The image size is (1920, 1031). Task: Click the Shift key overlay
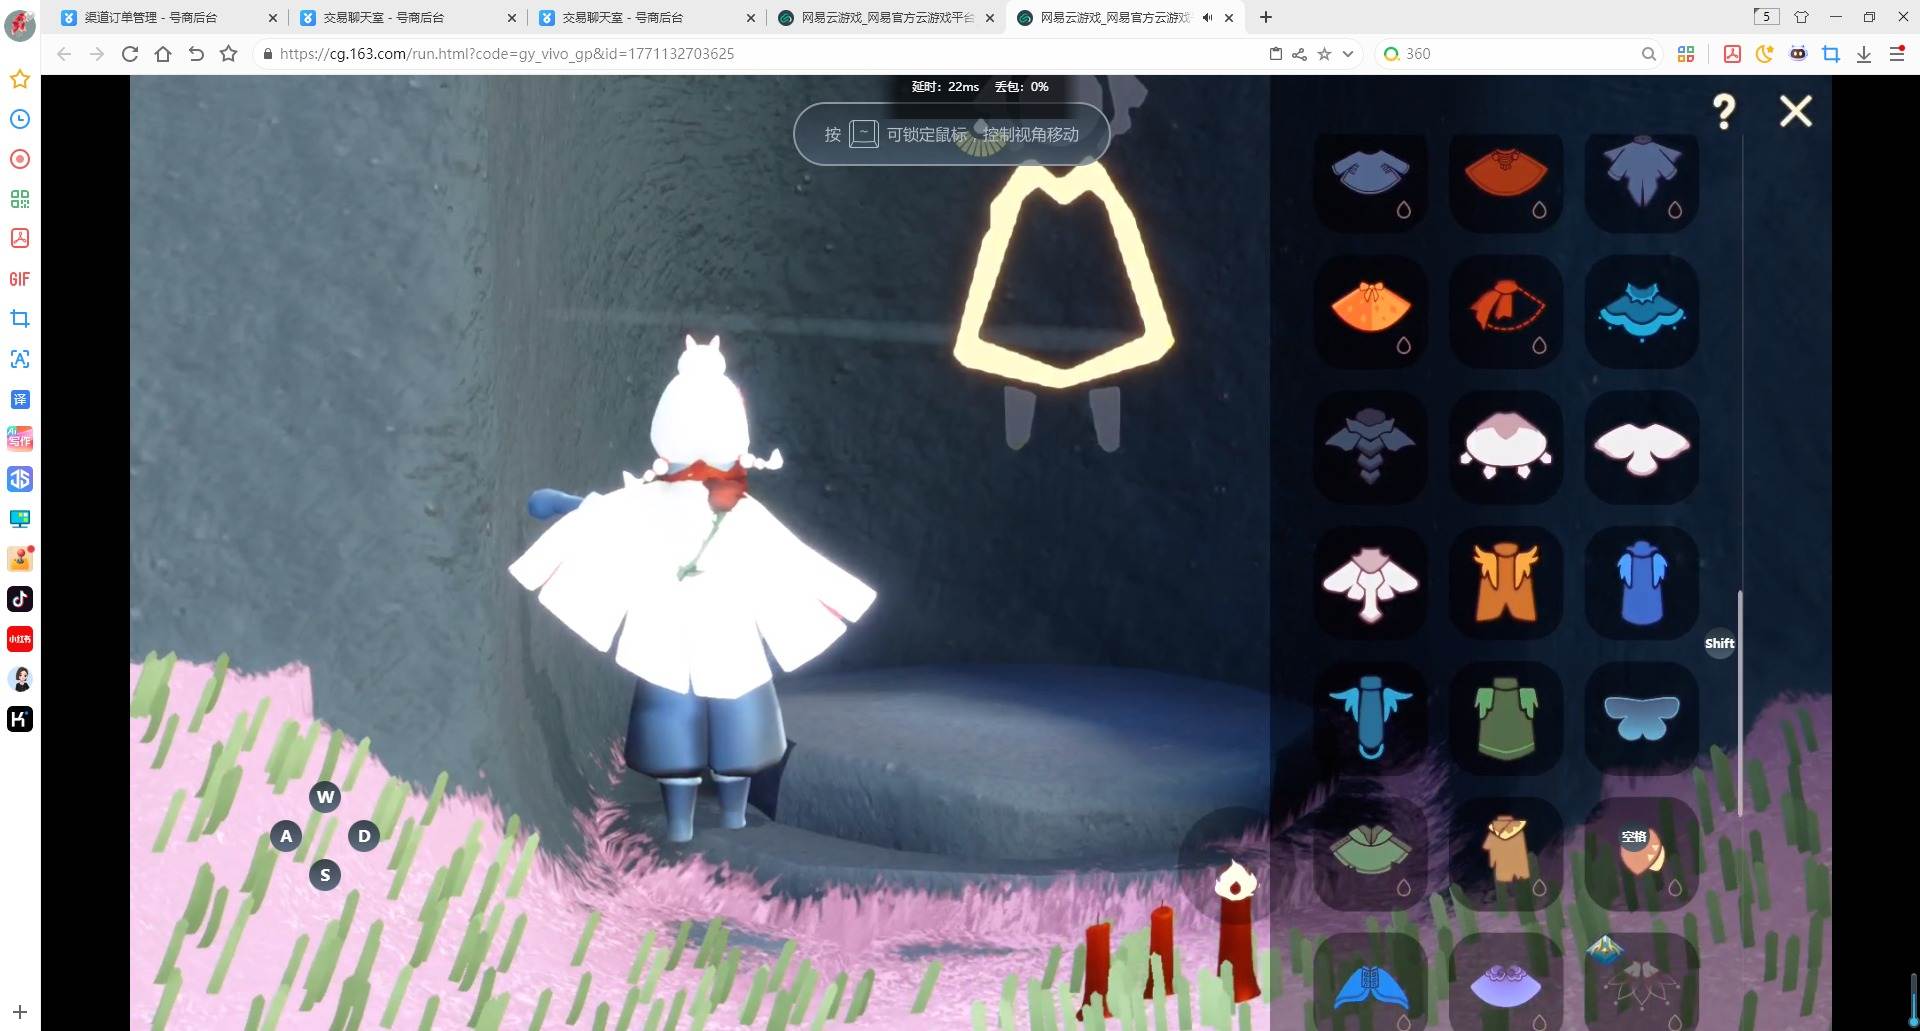tap(1719, 643)
